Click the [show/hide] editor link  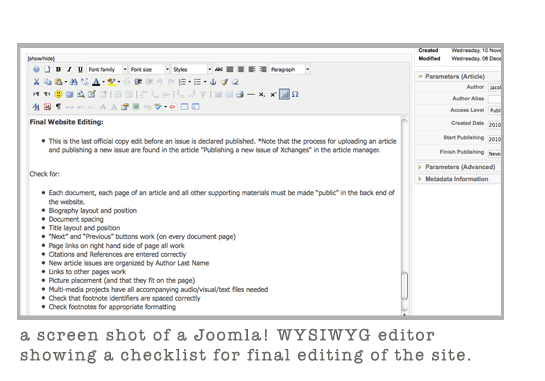click(x=41, y=58)
